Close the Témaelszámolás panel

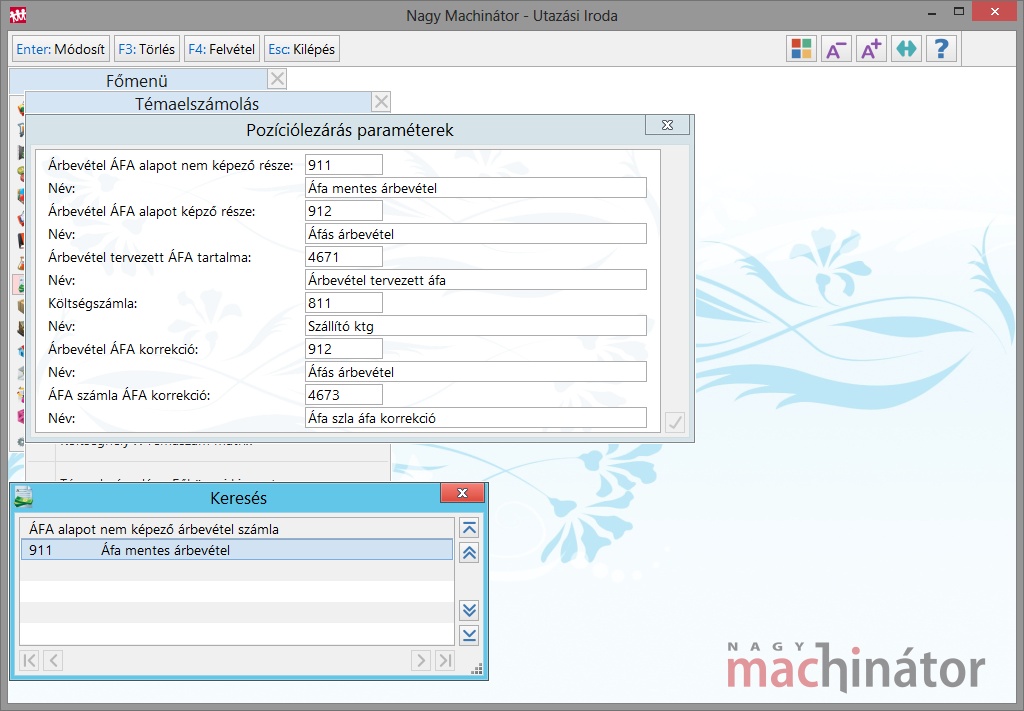(381, 102)
